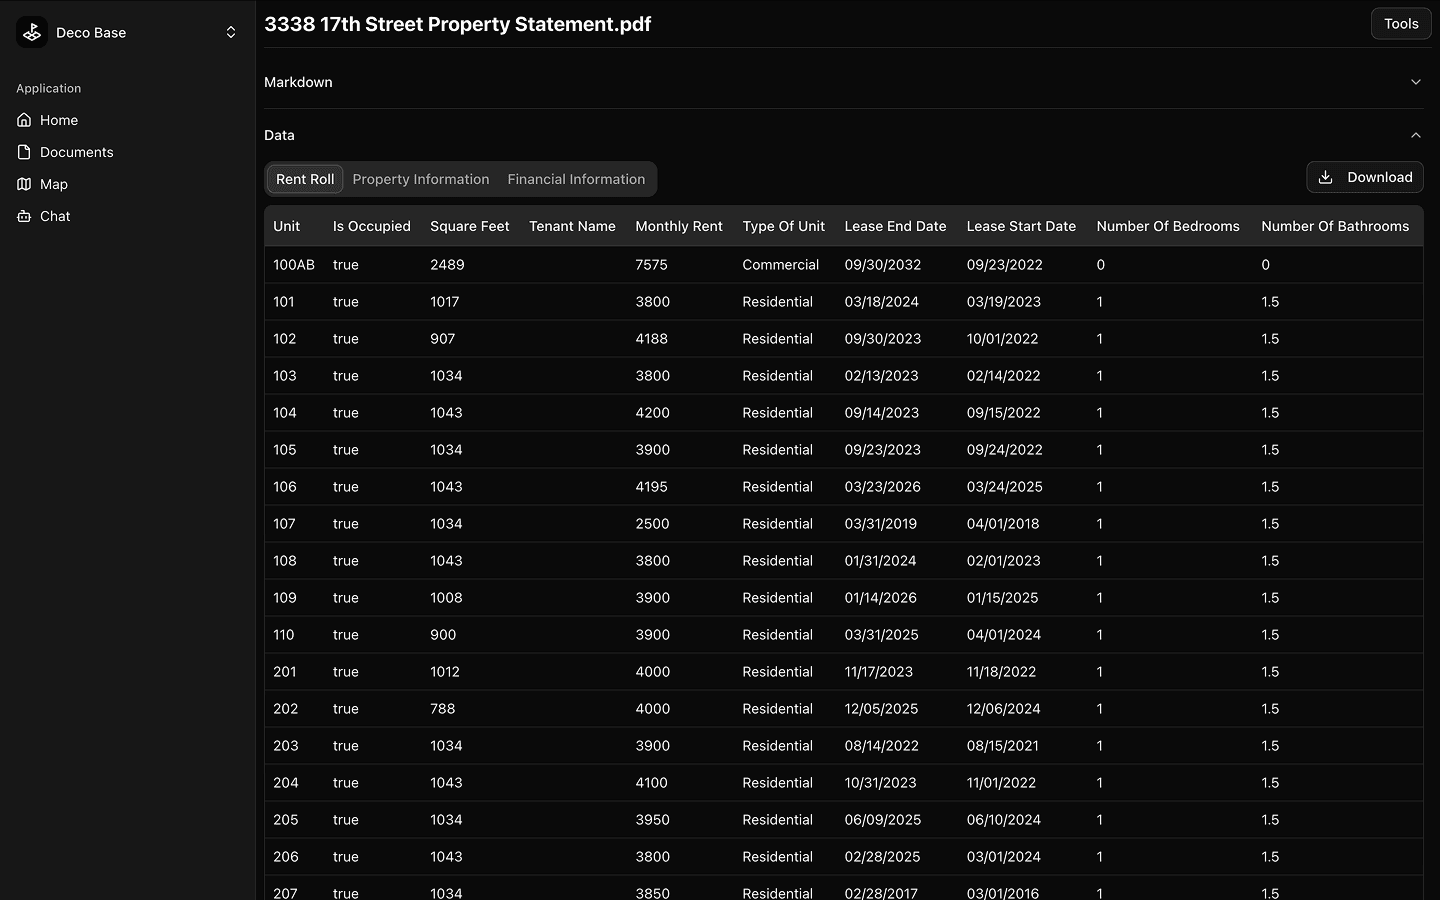Click the Number Of Bedrooms column header

tap(1168, 226)
